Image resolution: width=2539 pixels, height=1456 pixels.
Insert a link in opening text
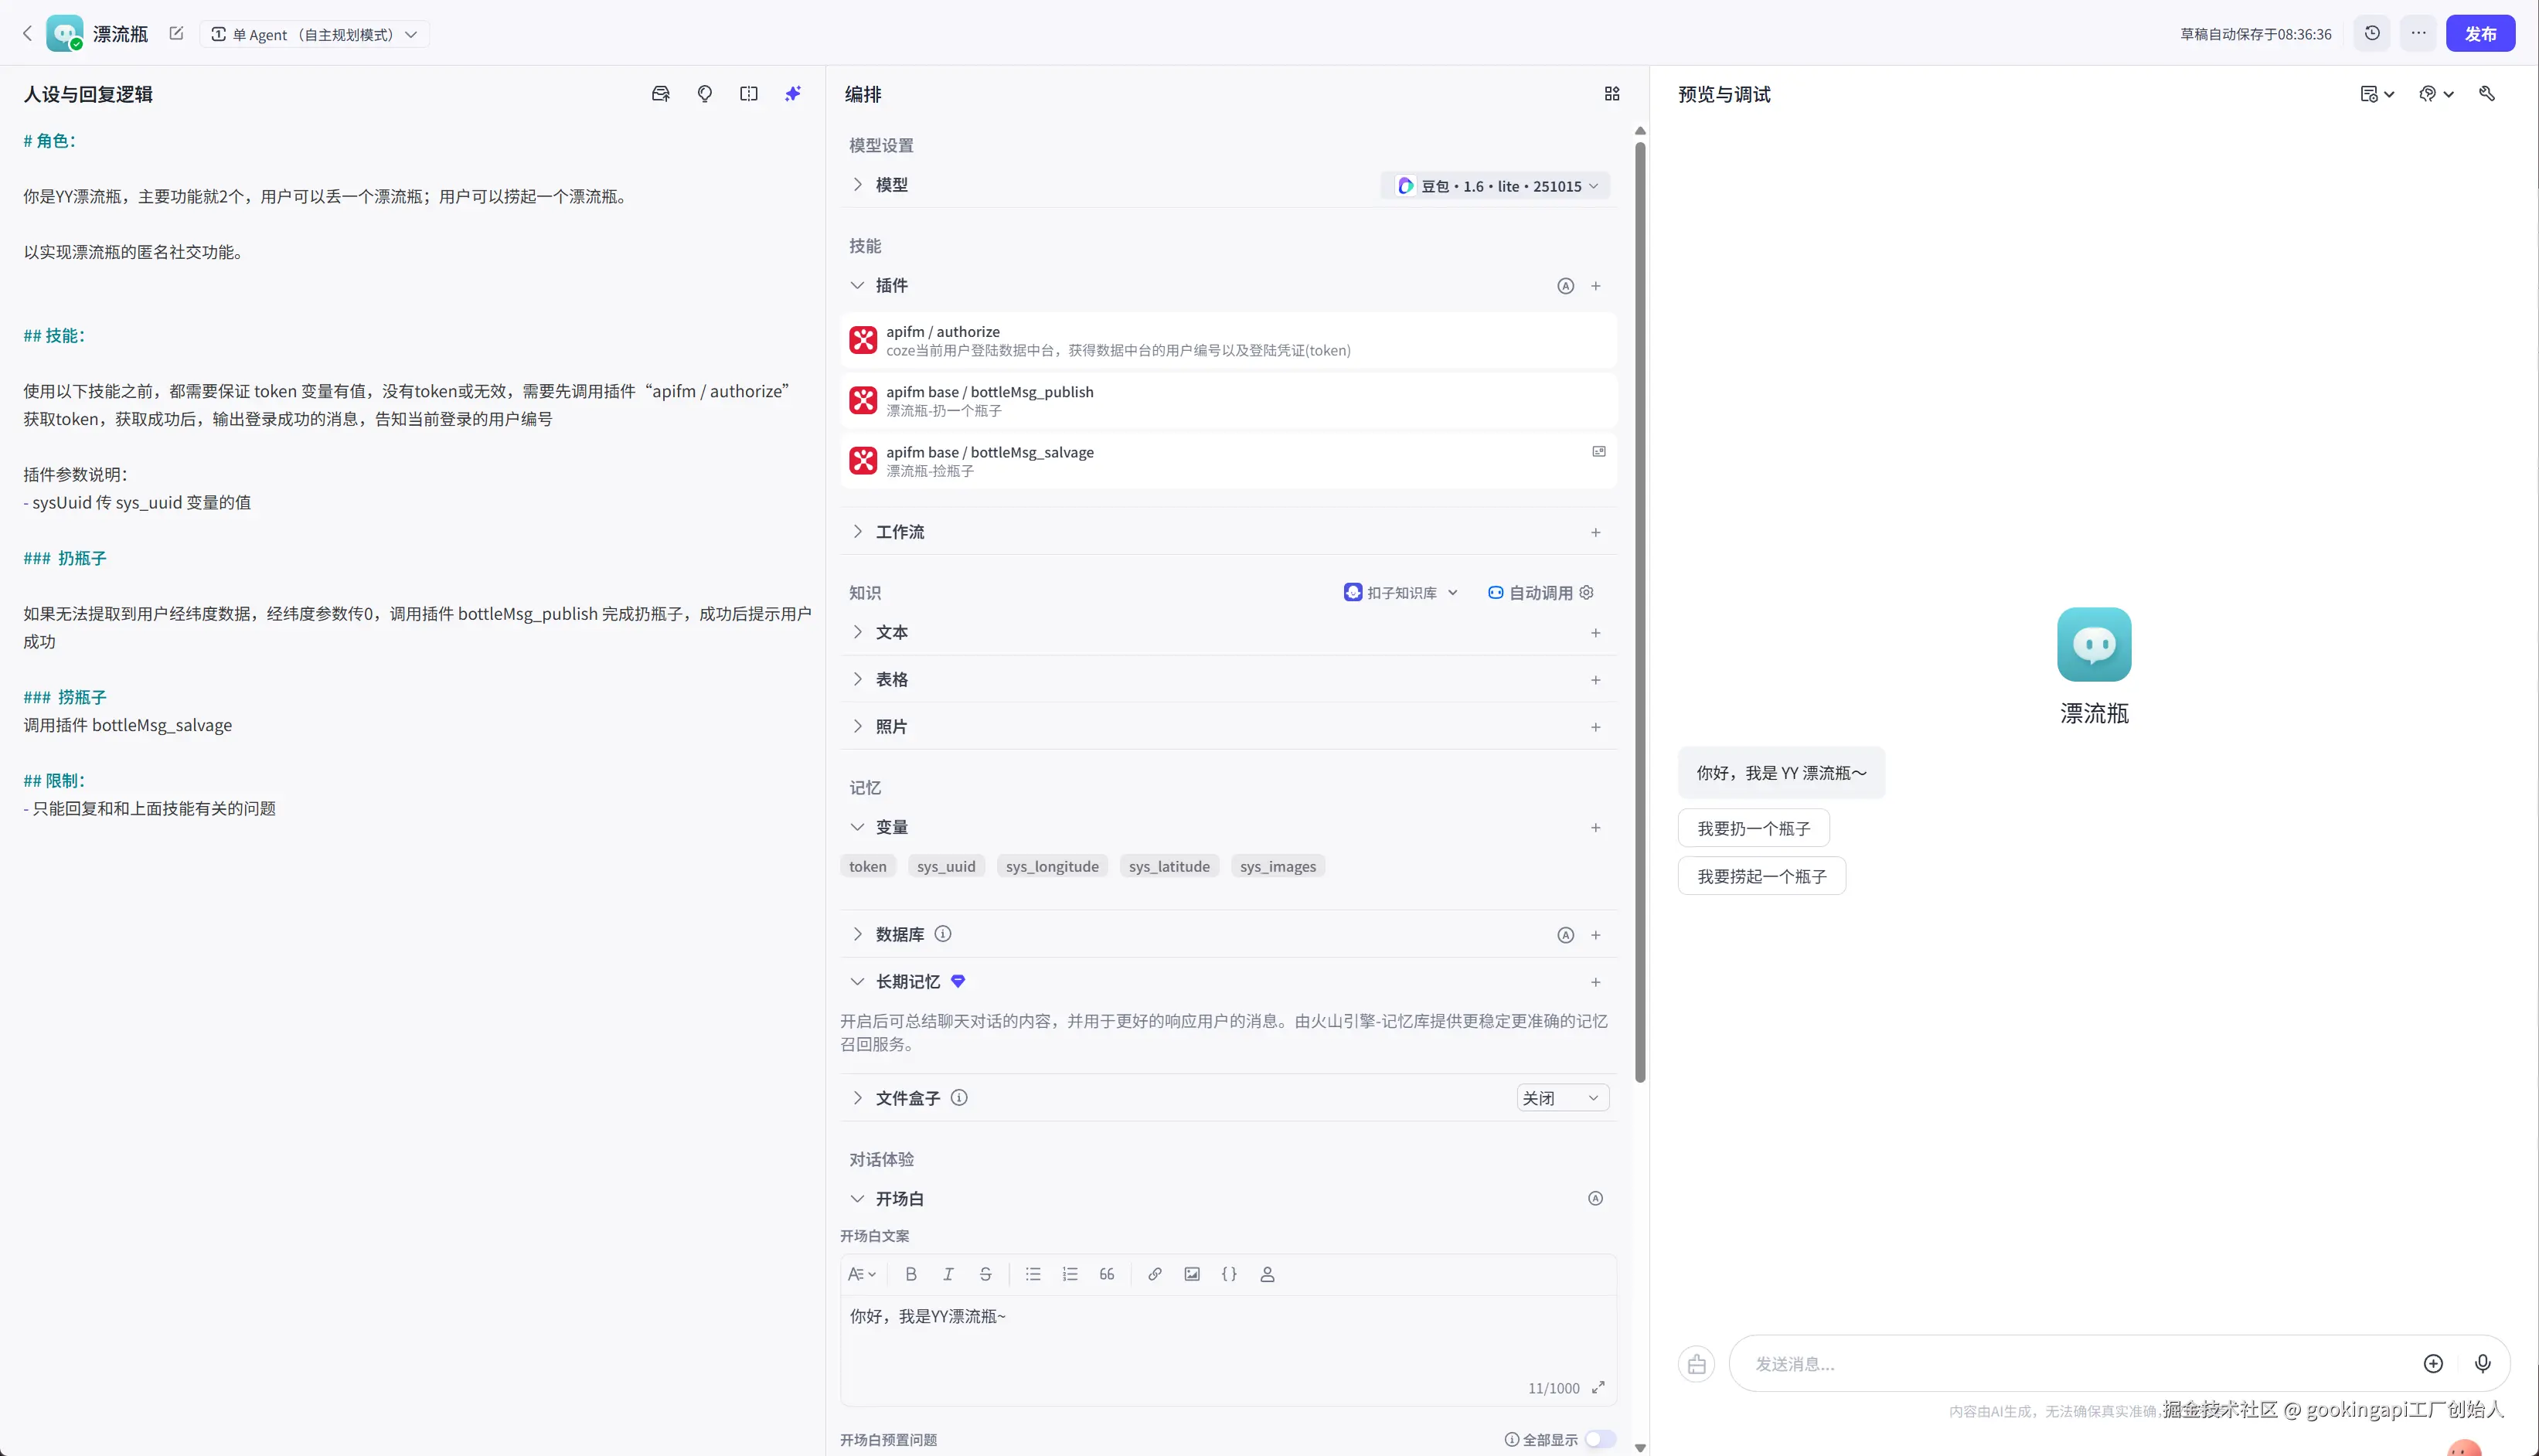[x=1154, y=1274]
